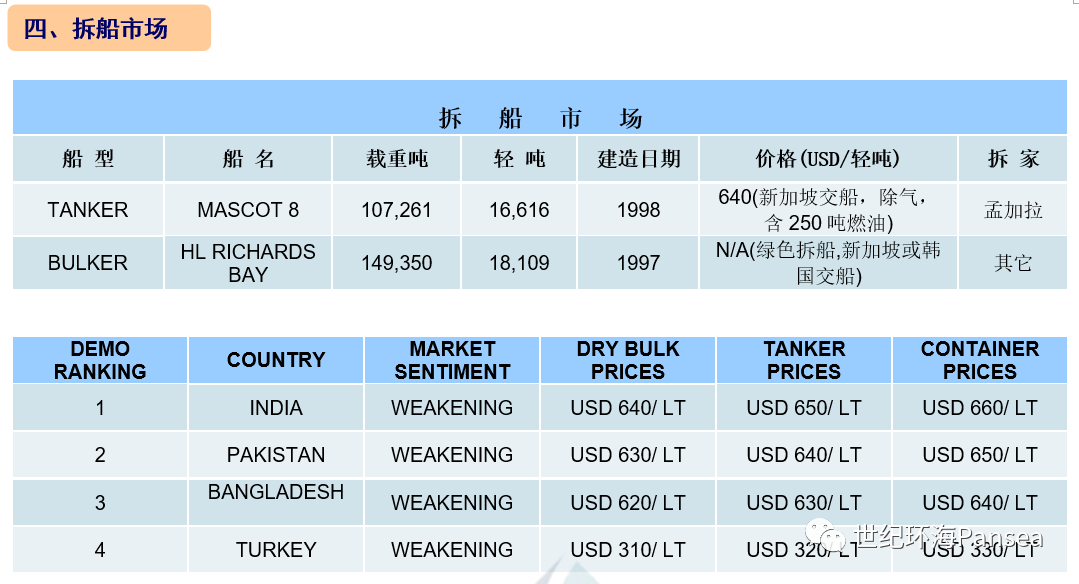This screenshot has height=584, width=1079.
Task: Click India's USD 640/ LT dry bulk price
Action: coord(628,408)
